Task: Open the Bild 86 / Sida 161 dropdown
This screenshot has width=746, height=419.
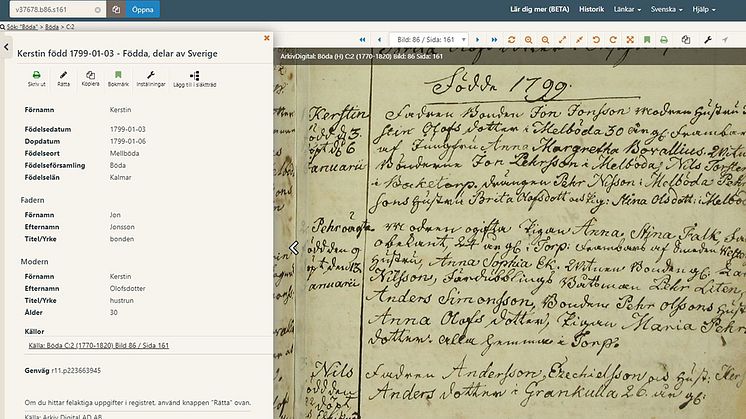Action: (x=428, y=40)
